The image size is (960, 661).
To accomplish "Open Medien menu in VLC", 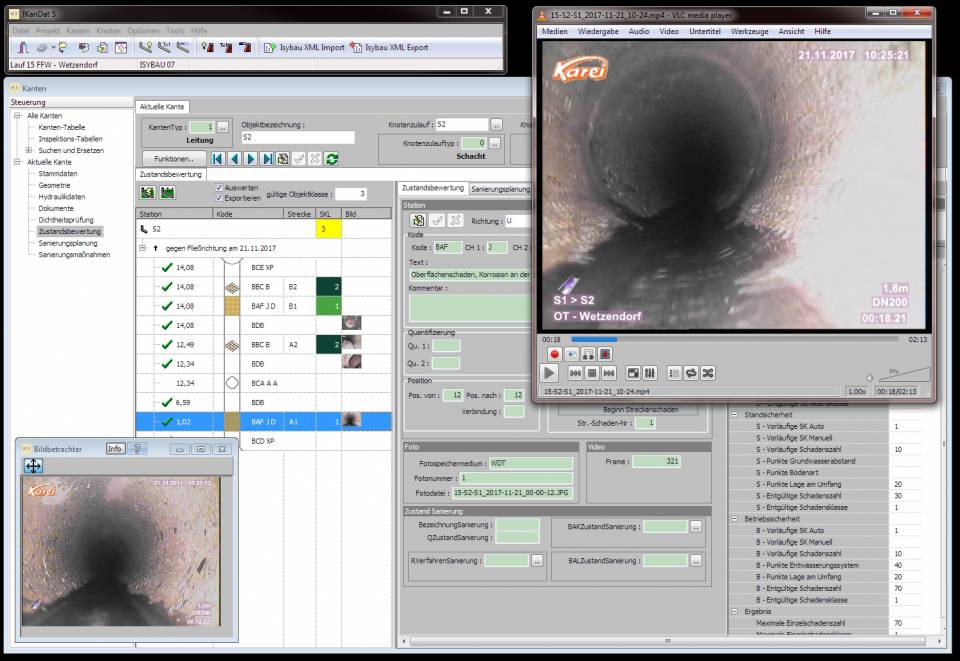I will 555,31.
